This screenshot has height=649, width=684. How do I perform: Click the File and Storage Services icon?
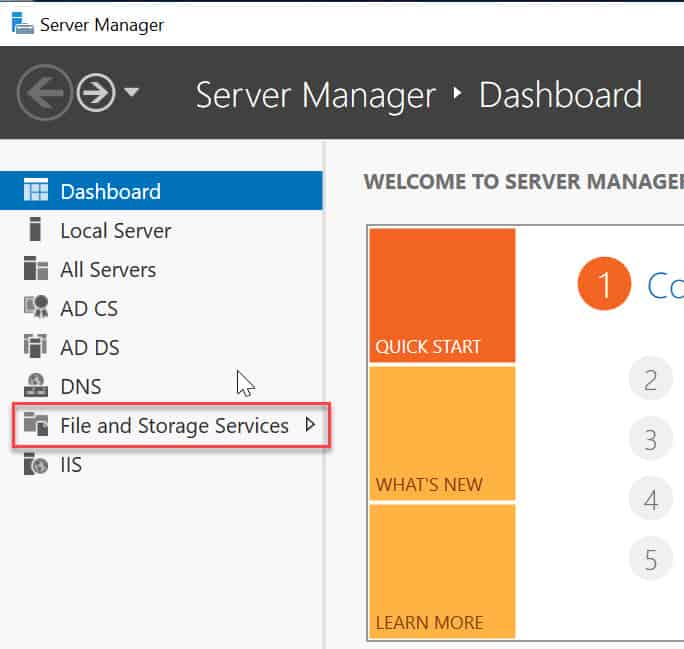tap(36, 424)
